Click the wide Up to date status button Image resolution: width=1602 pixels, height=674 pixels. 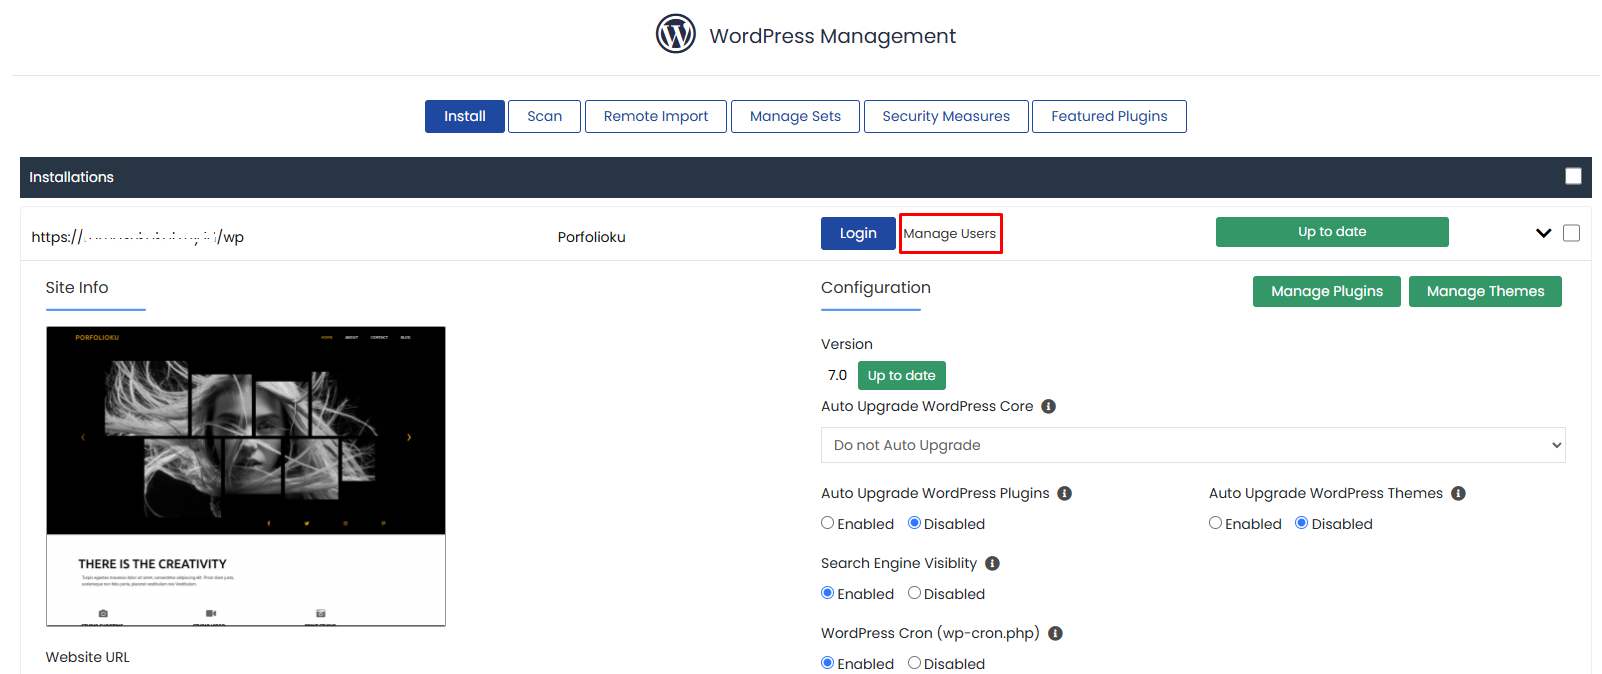pos(1332,232)
